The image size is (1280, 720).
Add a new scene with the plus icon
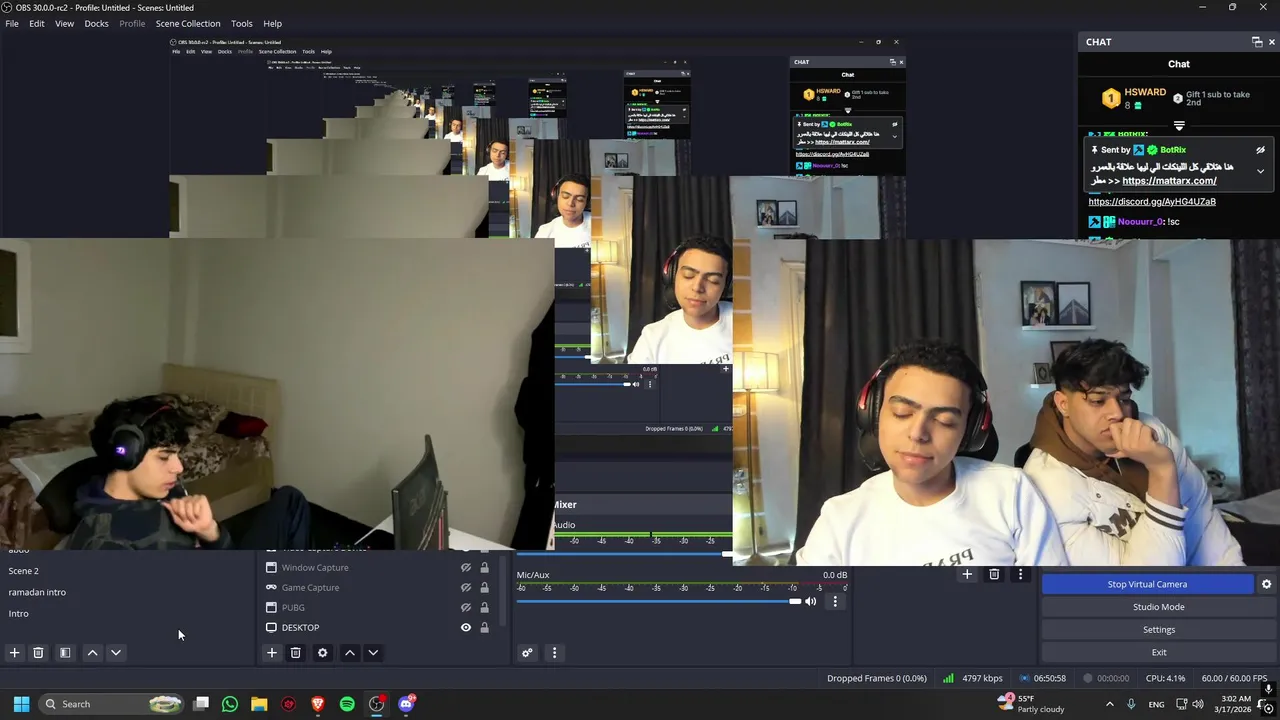(x=14, y=653)
